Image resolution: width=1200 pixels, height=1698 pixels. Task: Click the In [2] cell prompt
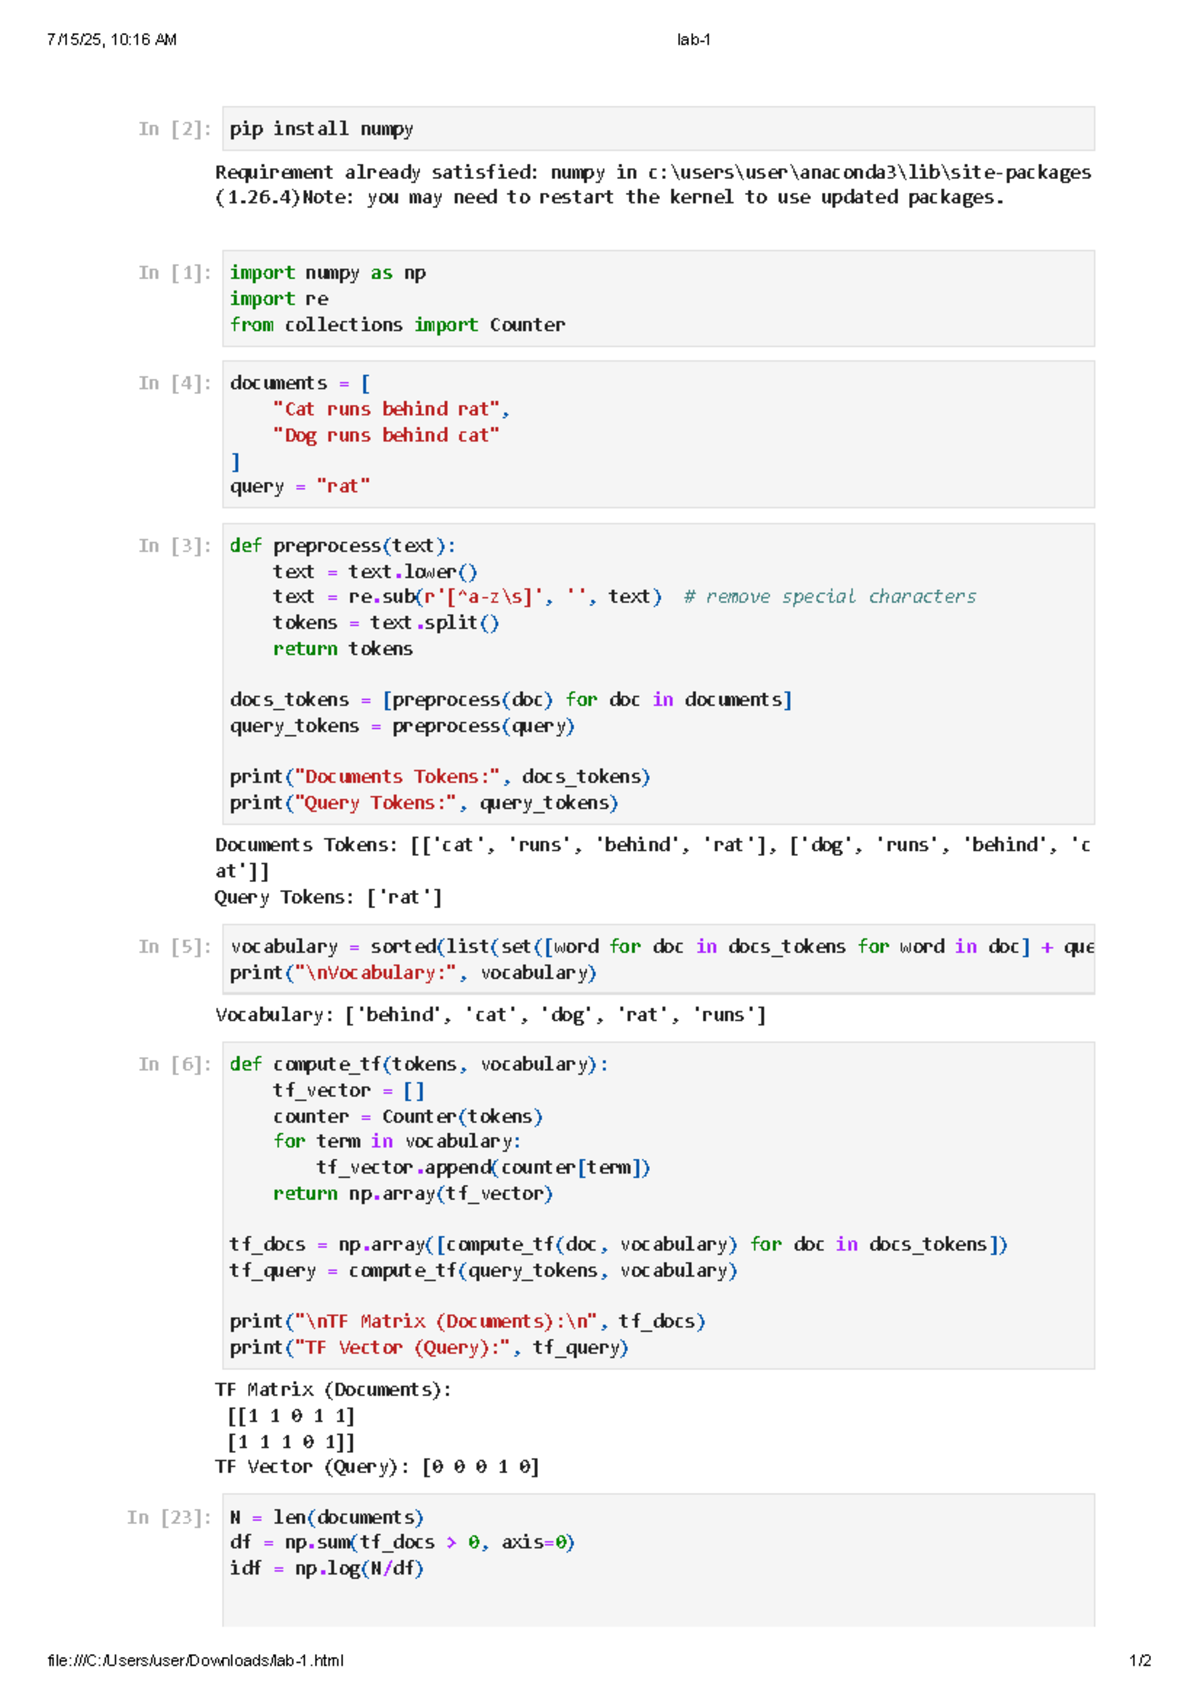pyautogui.click(x=175, y=129)
